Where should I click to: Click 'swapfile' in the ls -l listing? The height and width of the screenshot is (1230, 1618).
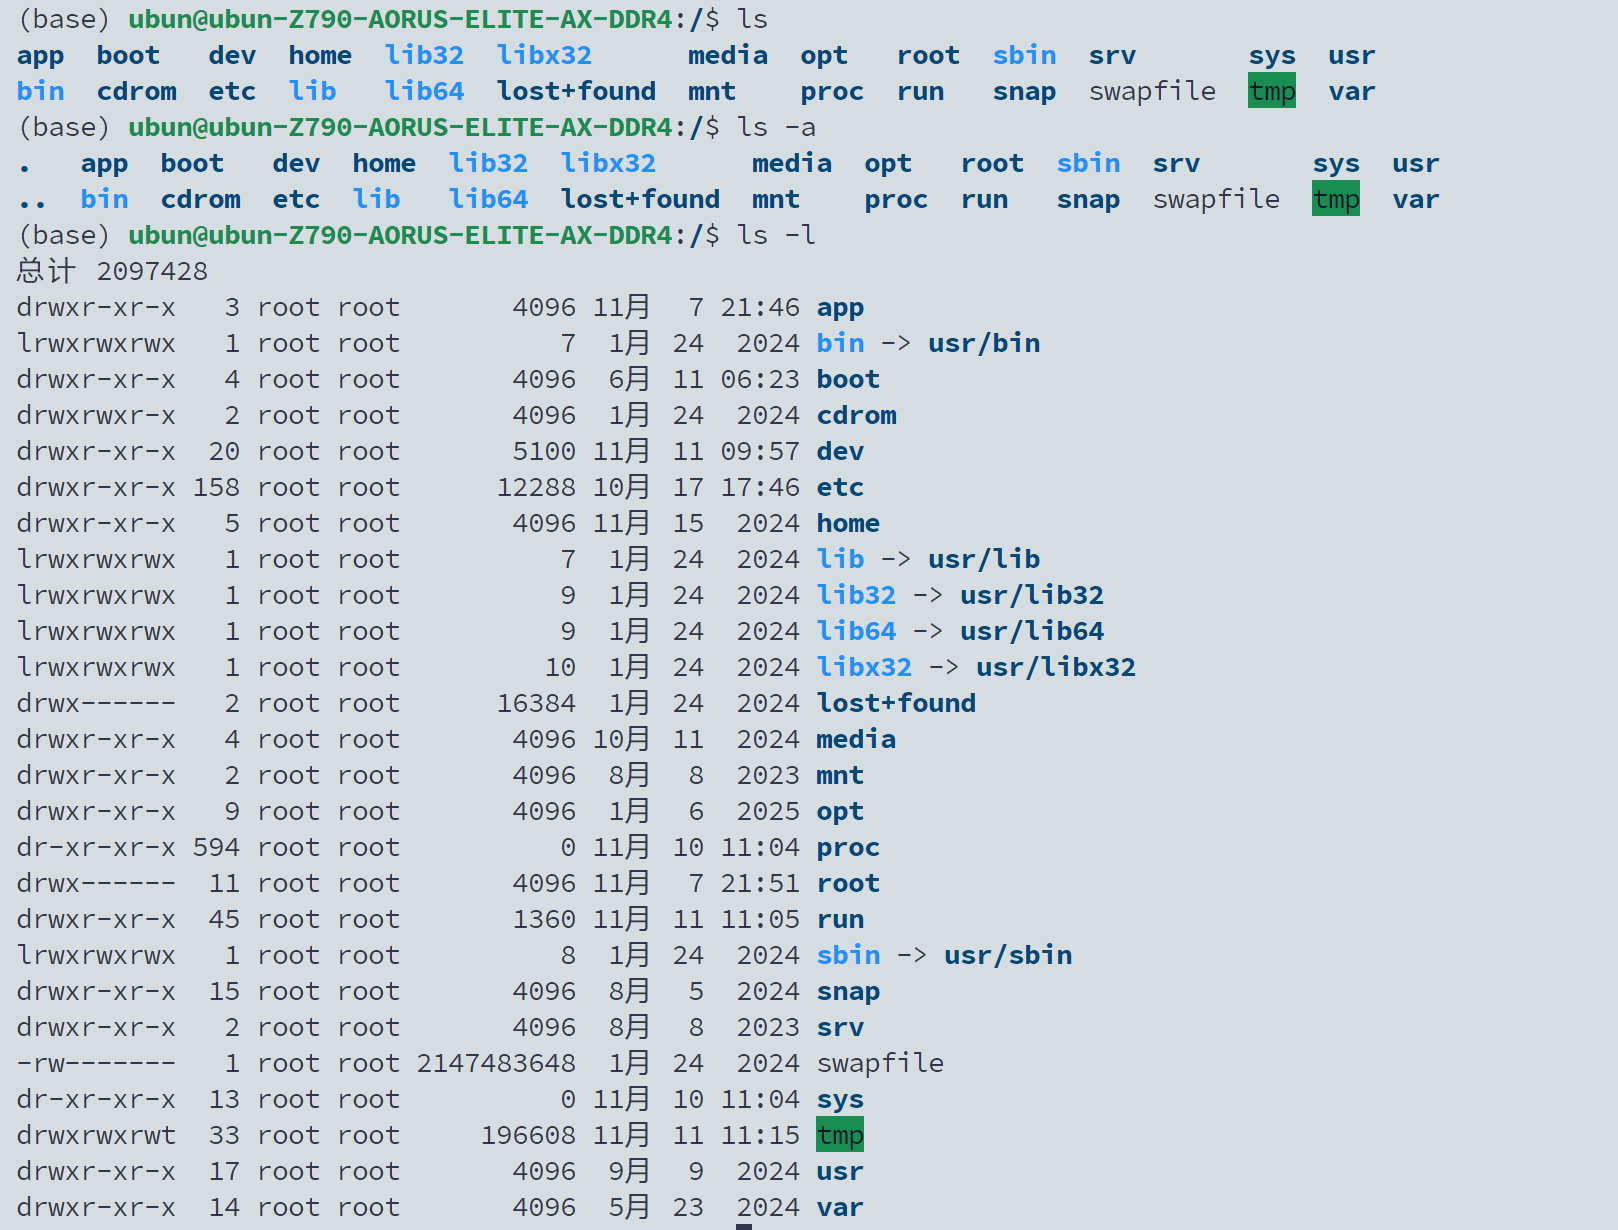coord(880,1063)
